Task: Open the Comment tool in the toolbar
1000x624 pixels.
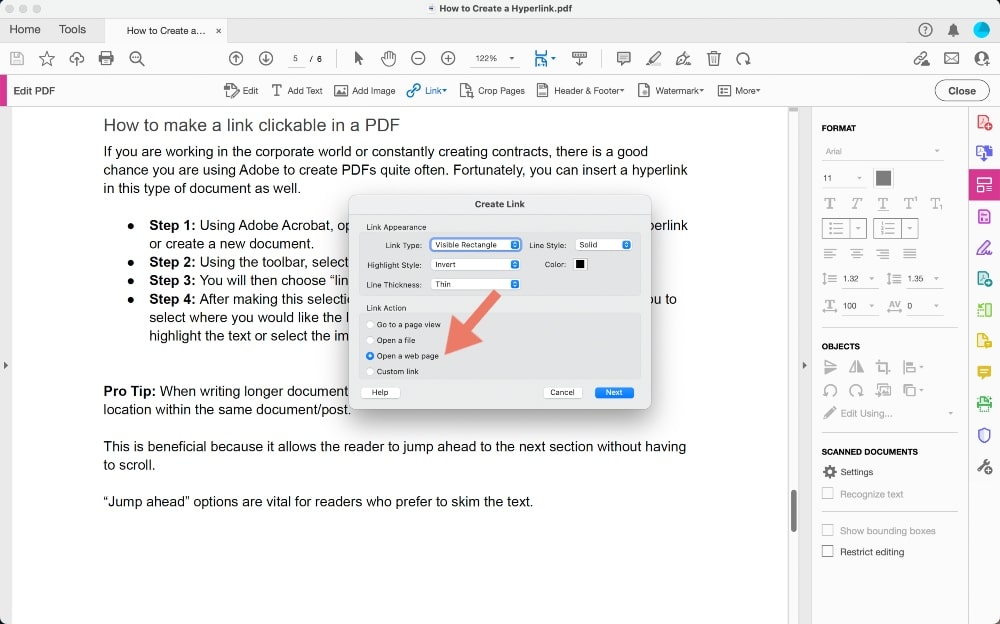Action: click(623, 58)
